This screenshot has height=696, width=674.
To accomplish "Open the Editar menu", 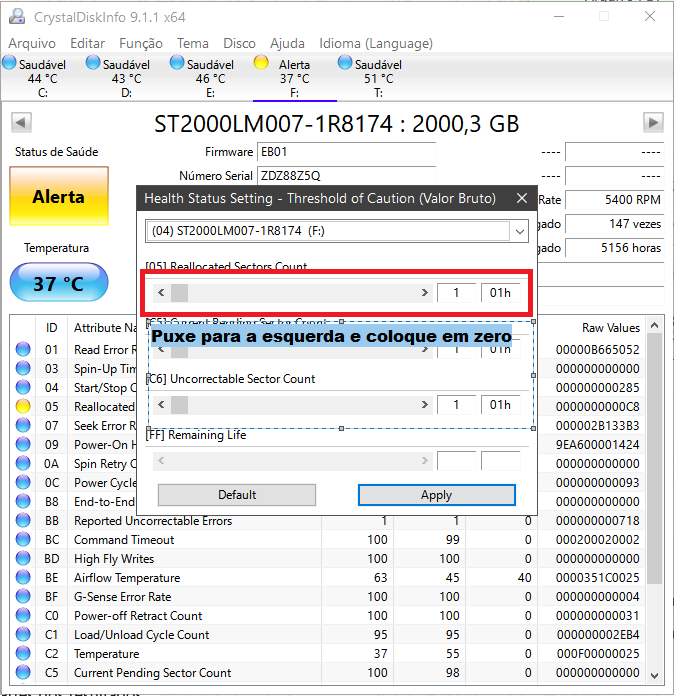I will pos(87,44).
